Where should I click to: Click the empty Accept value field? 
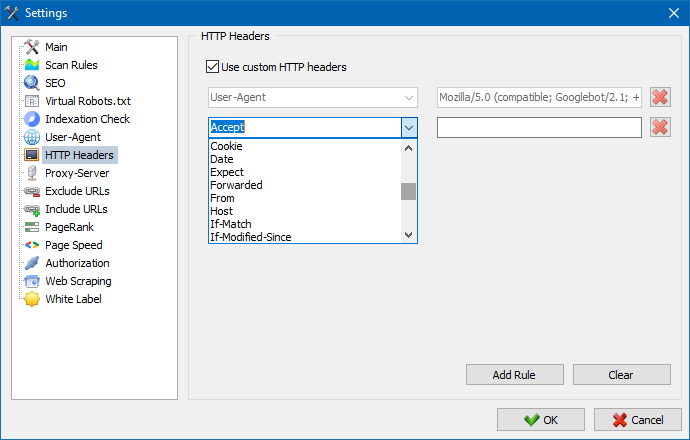tap(539, 128)
